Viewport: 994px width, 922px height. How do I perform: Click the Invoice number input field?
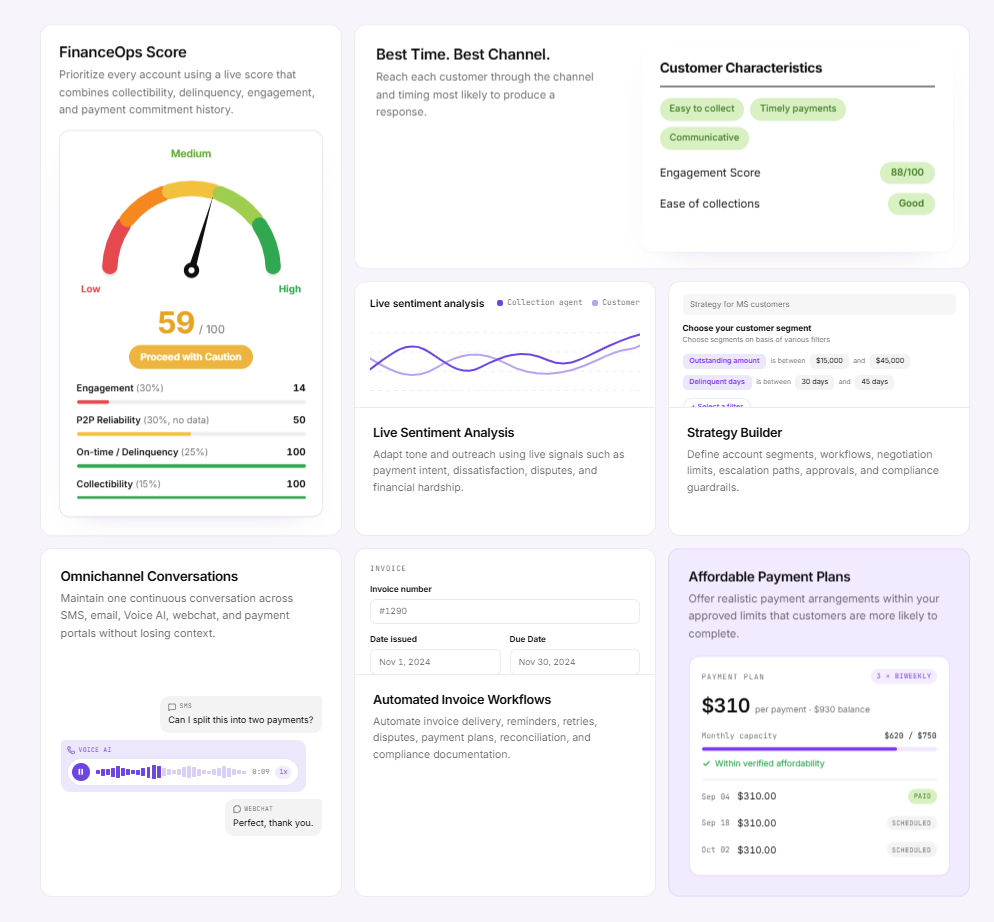505,611
